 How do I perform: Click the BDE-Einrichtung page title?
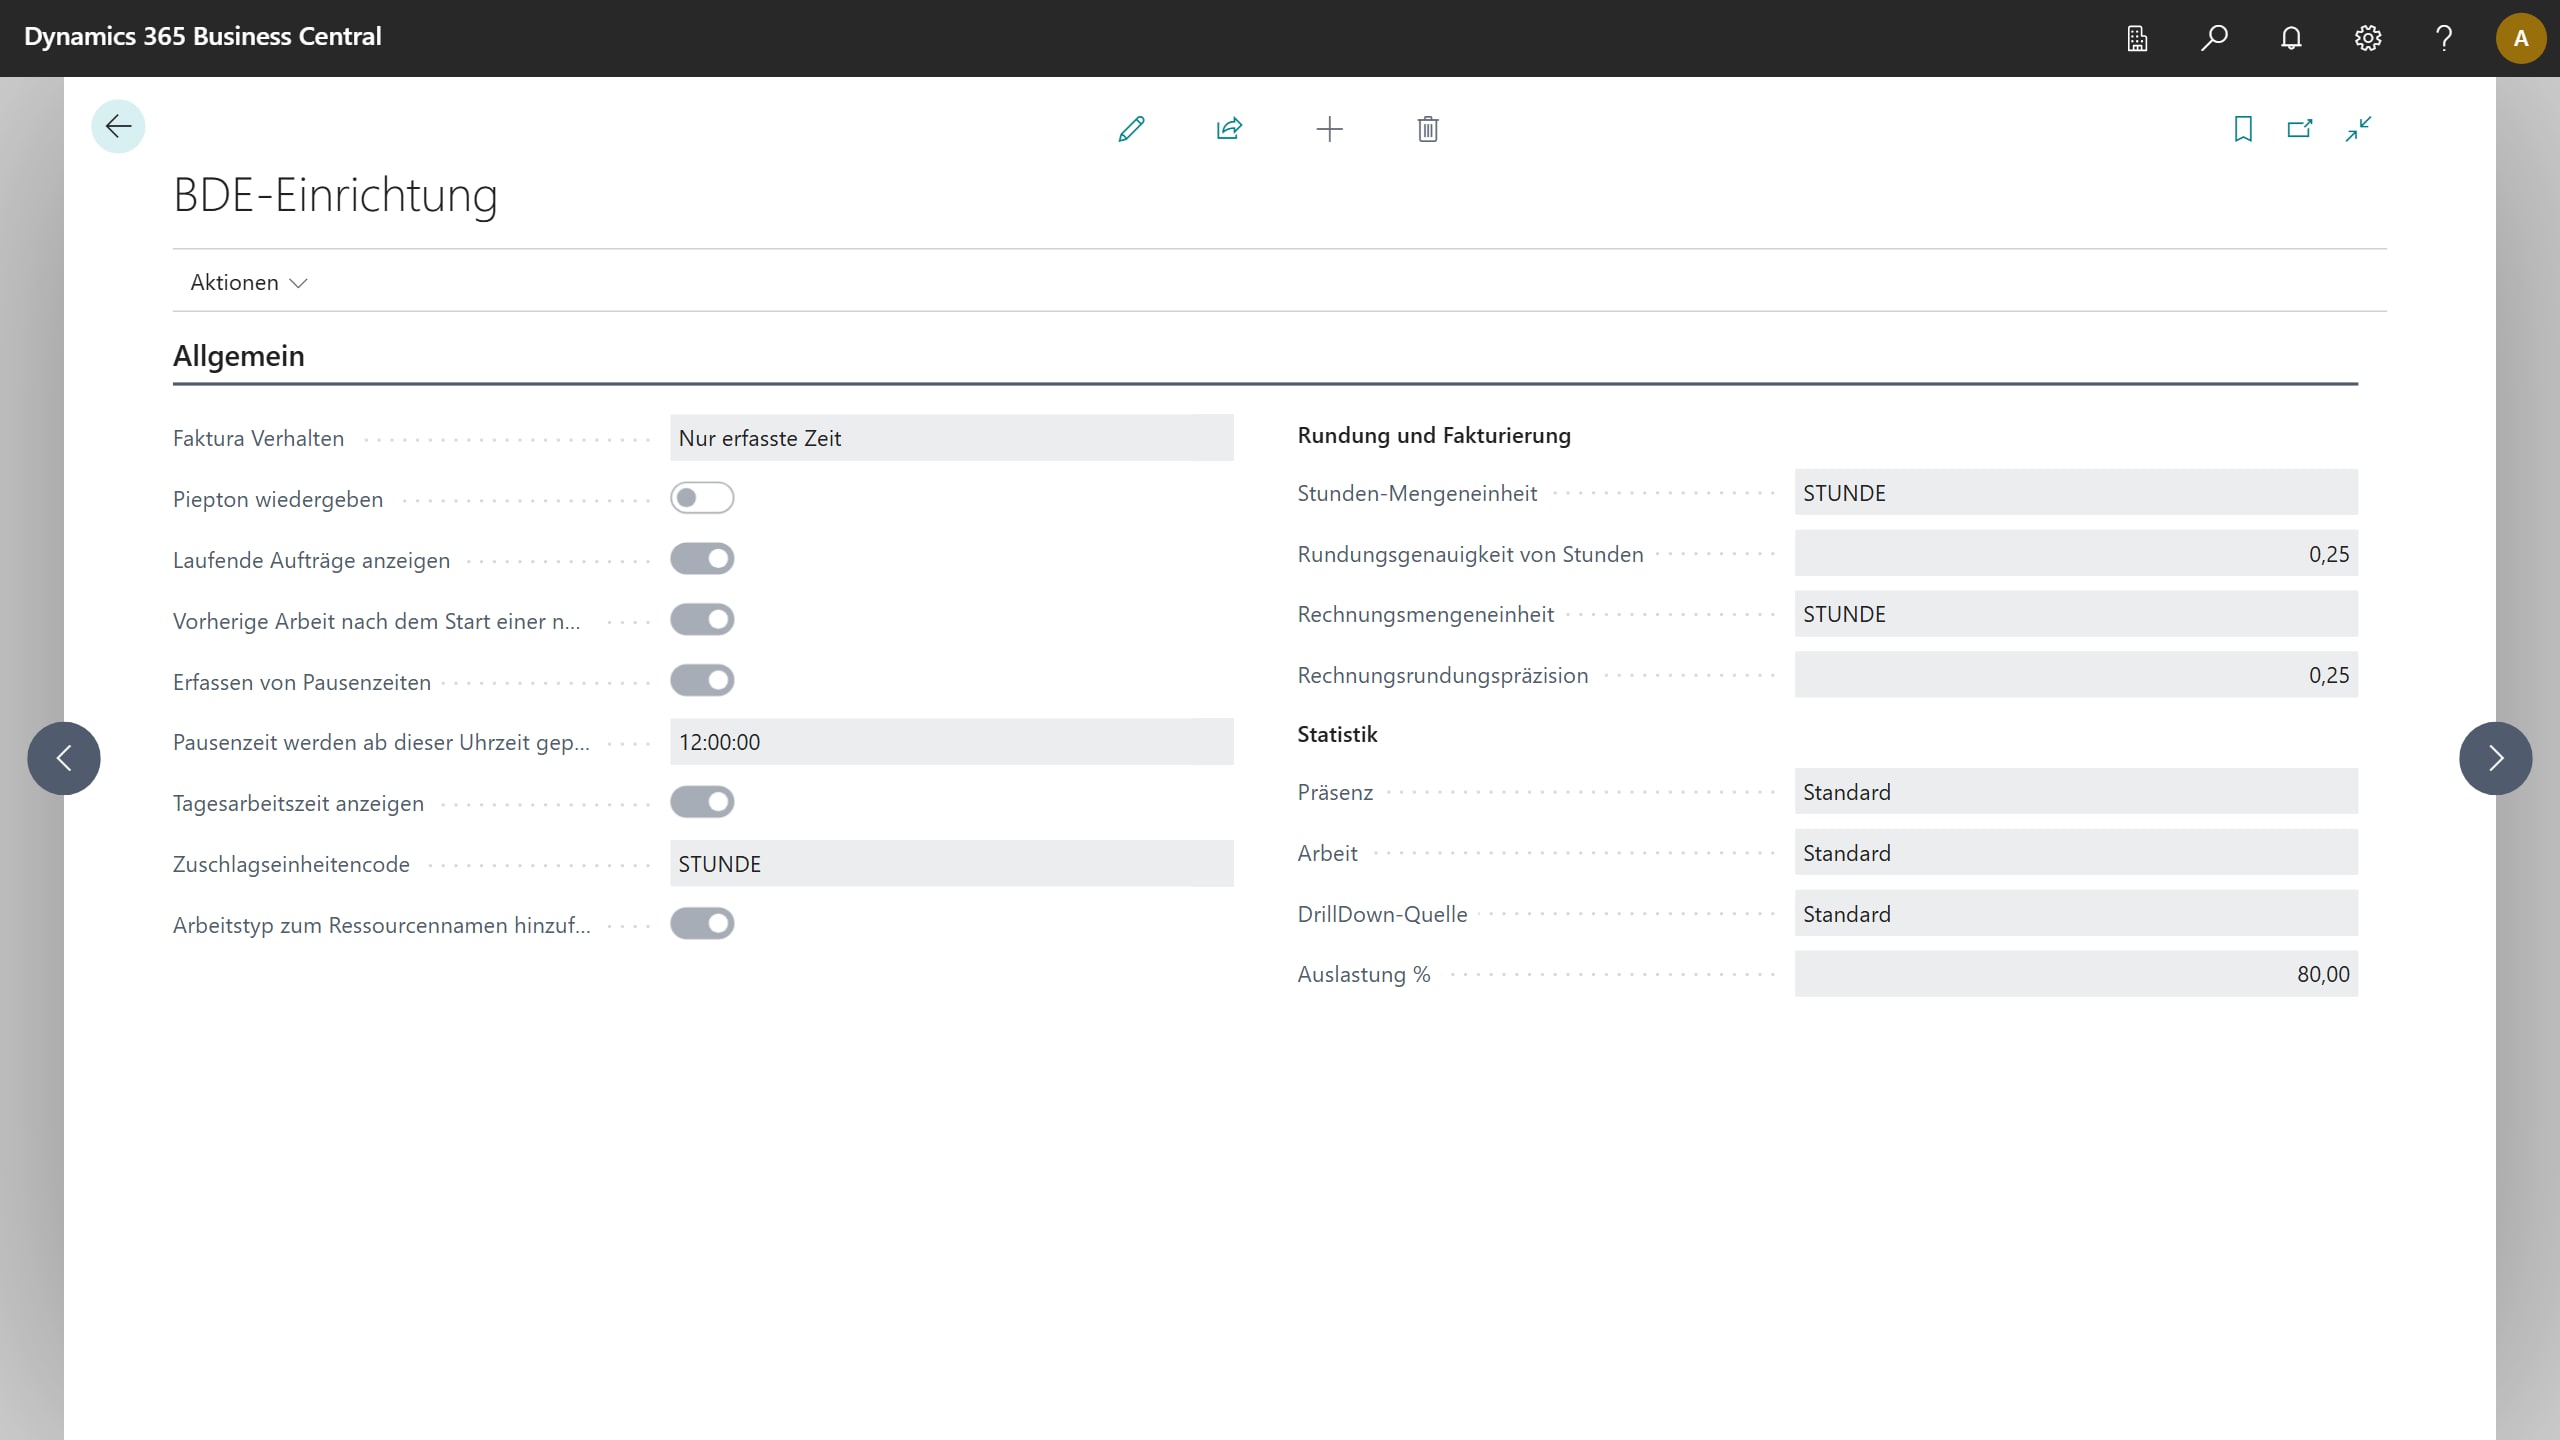point(335,195)
